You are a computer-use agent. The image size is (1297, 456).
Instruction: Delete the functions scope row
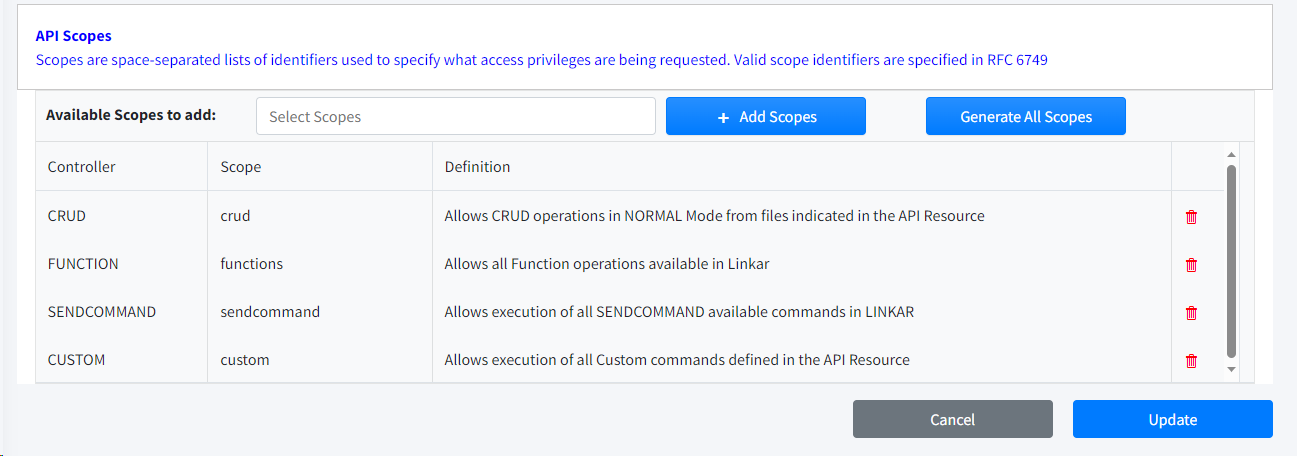(x=1191, y=265)
